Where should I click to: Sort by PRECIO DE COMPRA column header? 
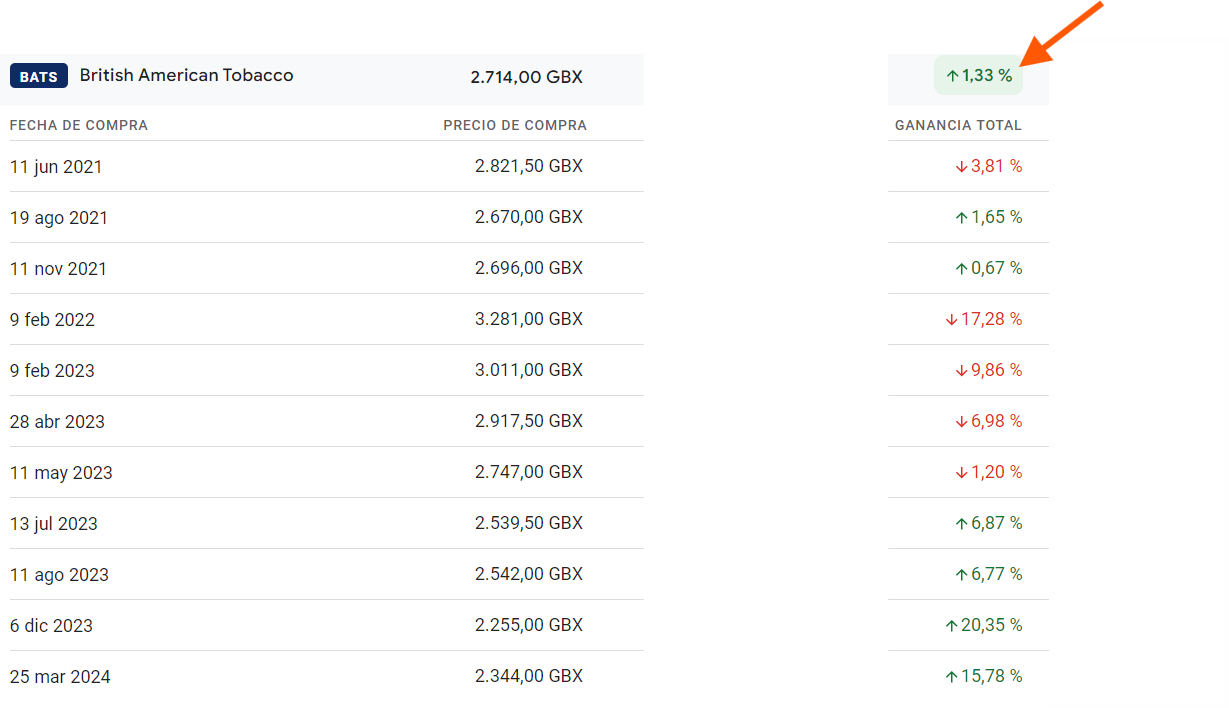pyautogui.click(x=515, y=125)
